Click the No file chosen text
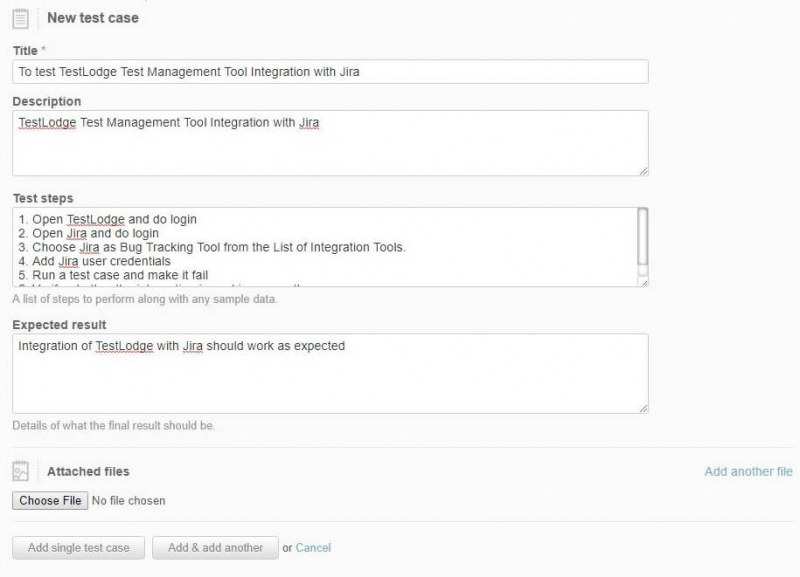 [x=128, y=500]
